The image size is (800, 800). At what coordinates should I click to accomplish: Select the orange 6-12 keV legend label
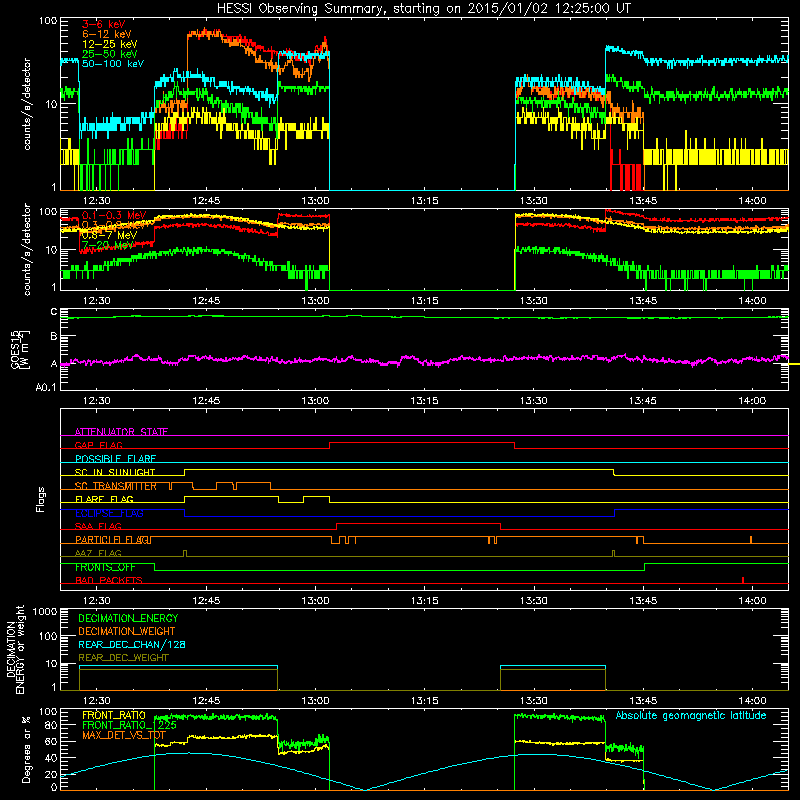pos(107,34)
